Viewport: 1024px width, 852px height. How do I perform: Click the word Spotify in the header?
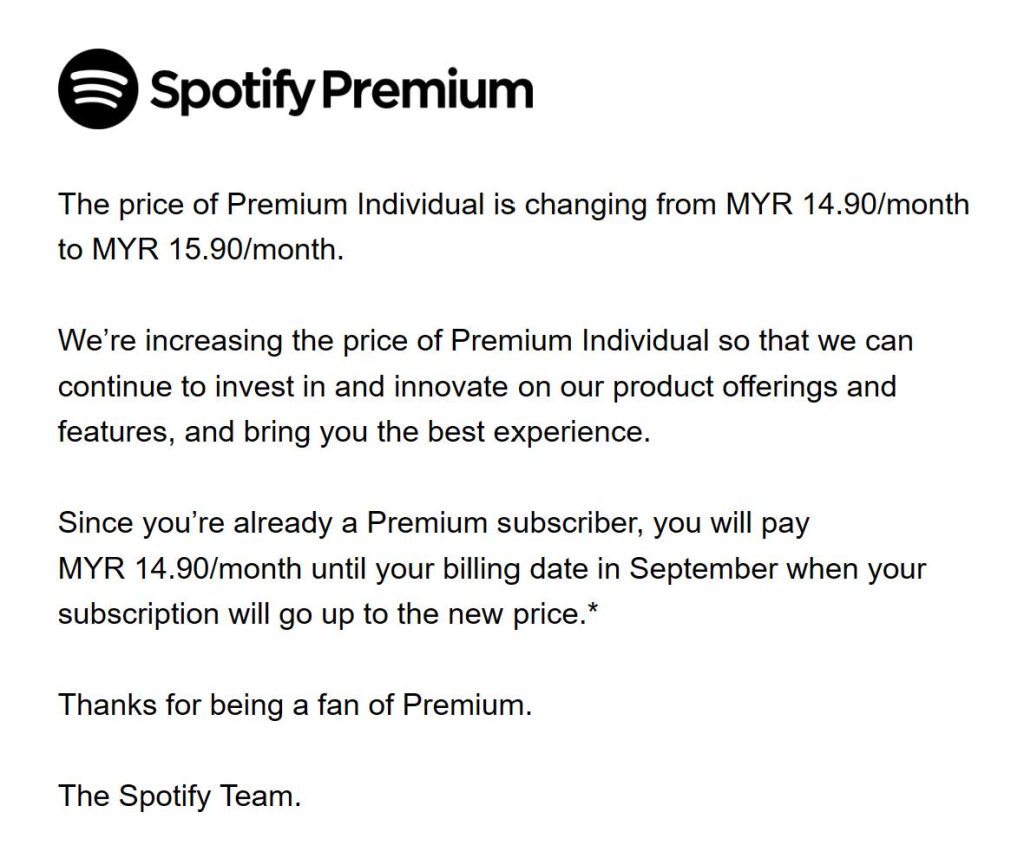232,91
